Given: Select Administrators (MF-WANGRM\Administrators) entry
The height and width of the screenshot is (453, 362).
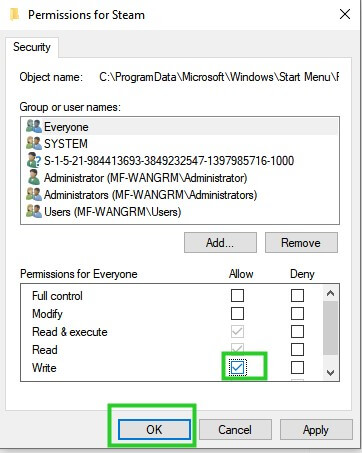Looking at the screenshot, I should [180, 195].
